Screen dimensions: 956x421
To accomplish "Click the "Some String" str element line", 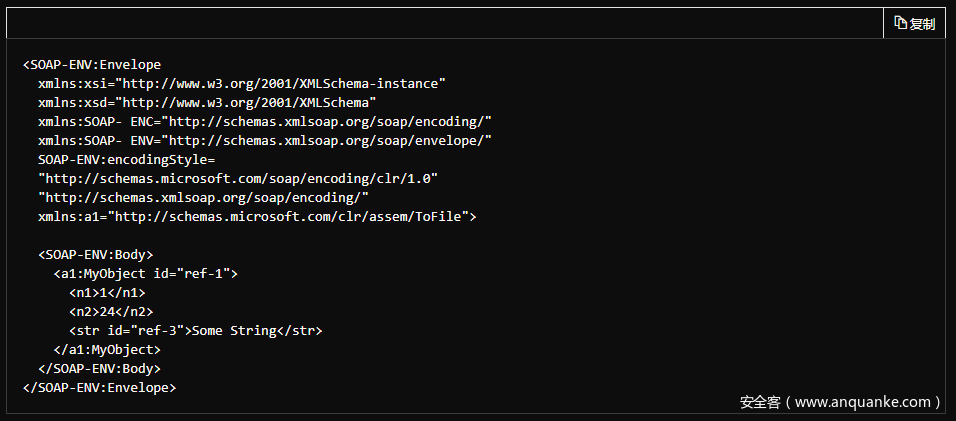I will (196, 330).
